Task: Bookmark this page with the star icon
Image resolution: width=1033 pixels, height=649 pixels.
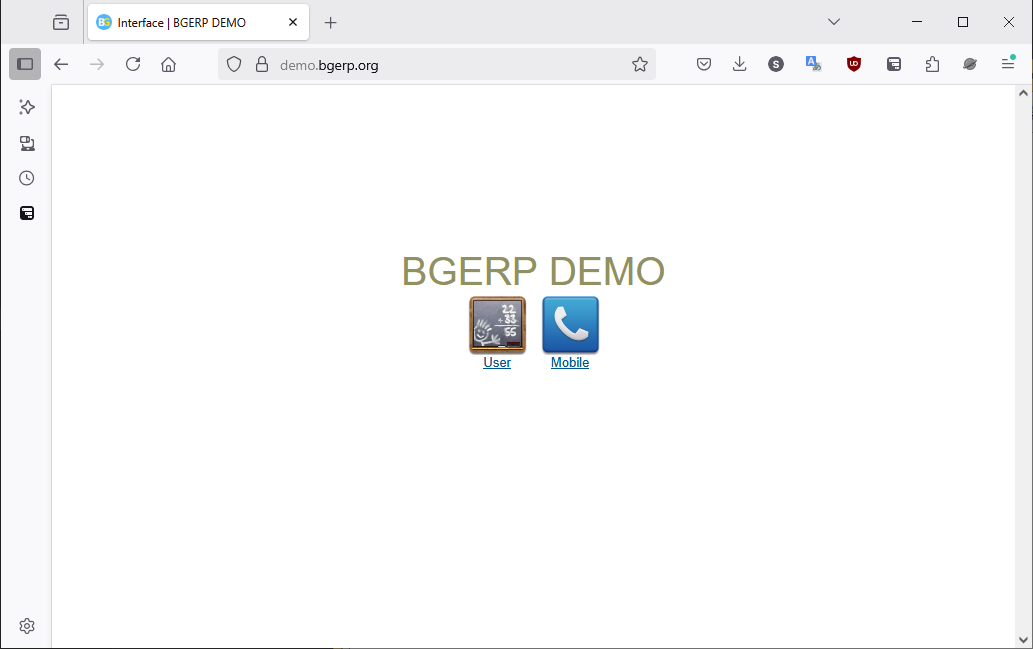Action: tap(640, 64)
